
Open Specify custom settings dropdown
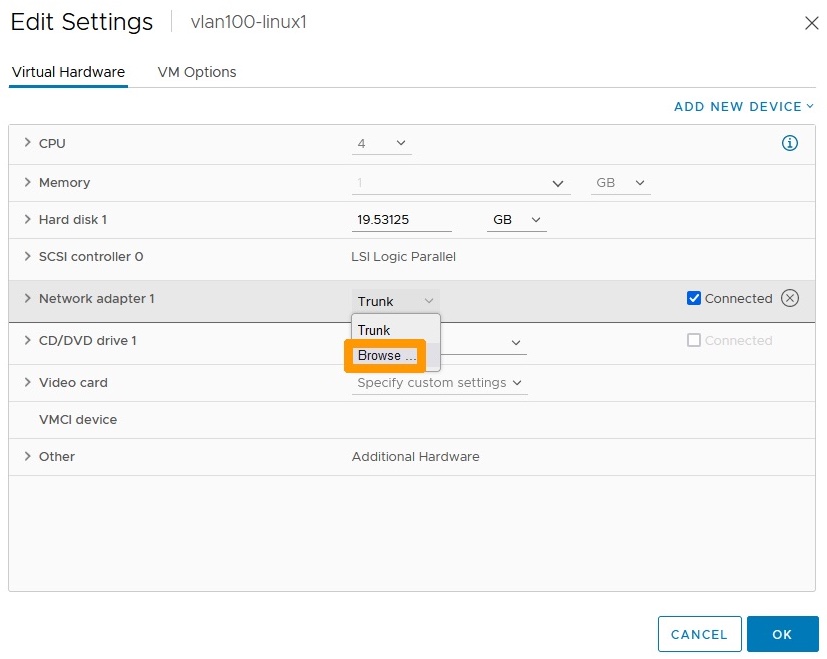pos(439,383)
